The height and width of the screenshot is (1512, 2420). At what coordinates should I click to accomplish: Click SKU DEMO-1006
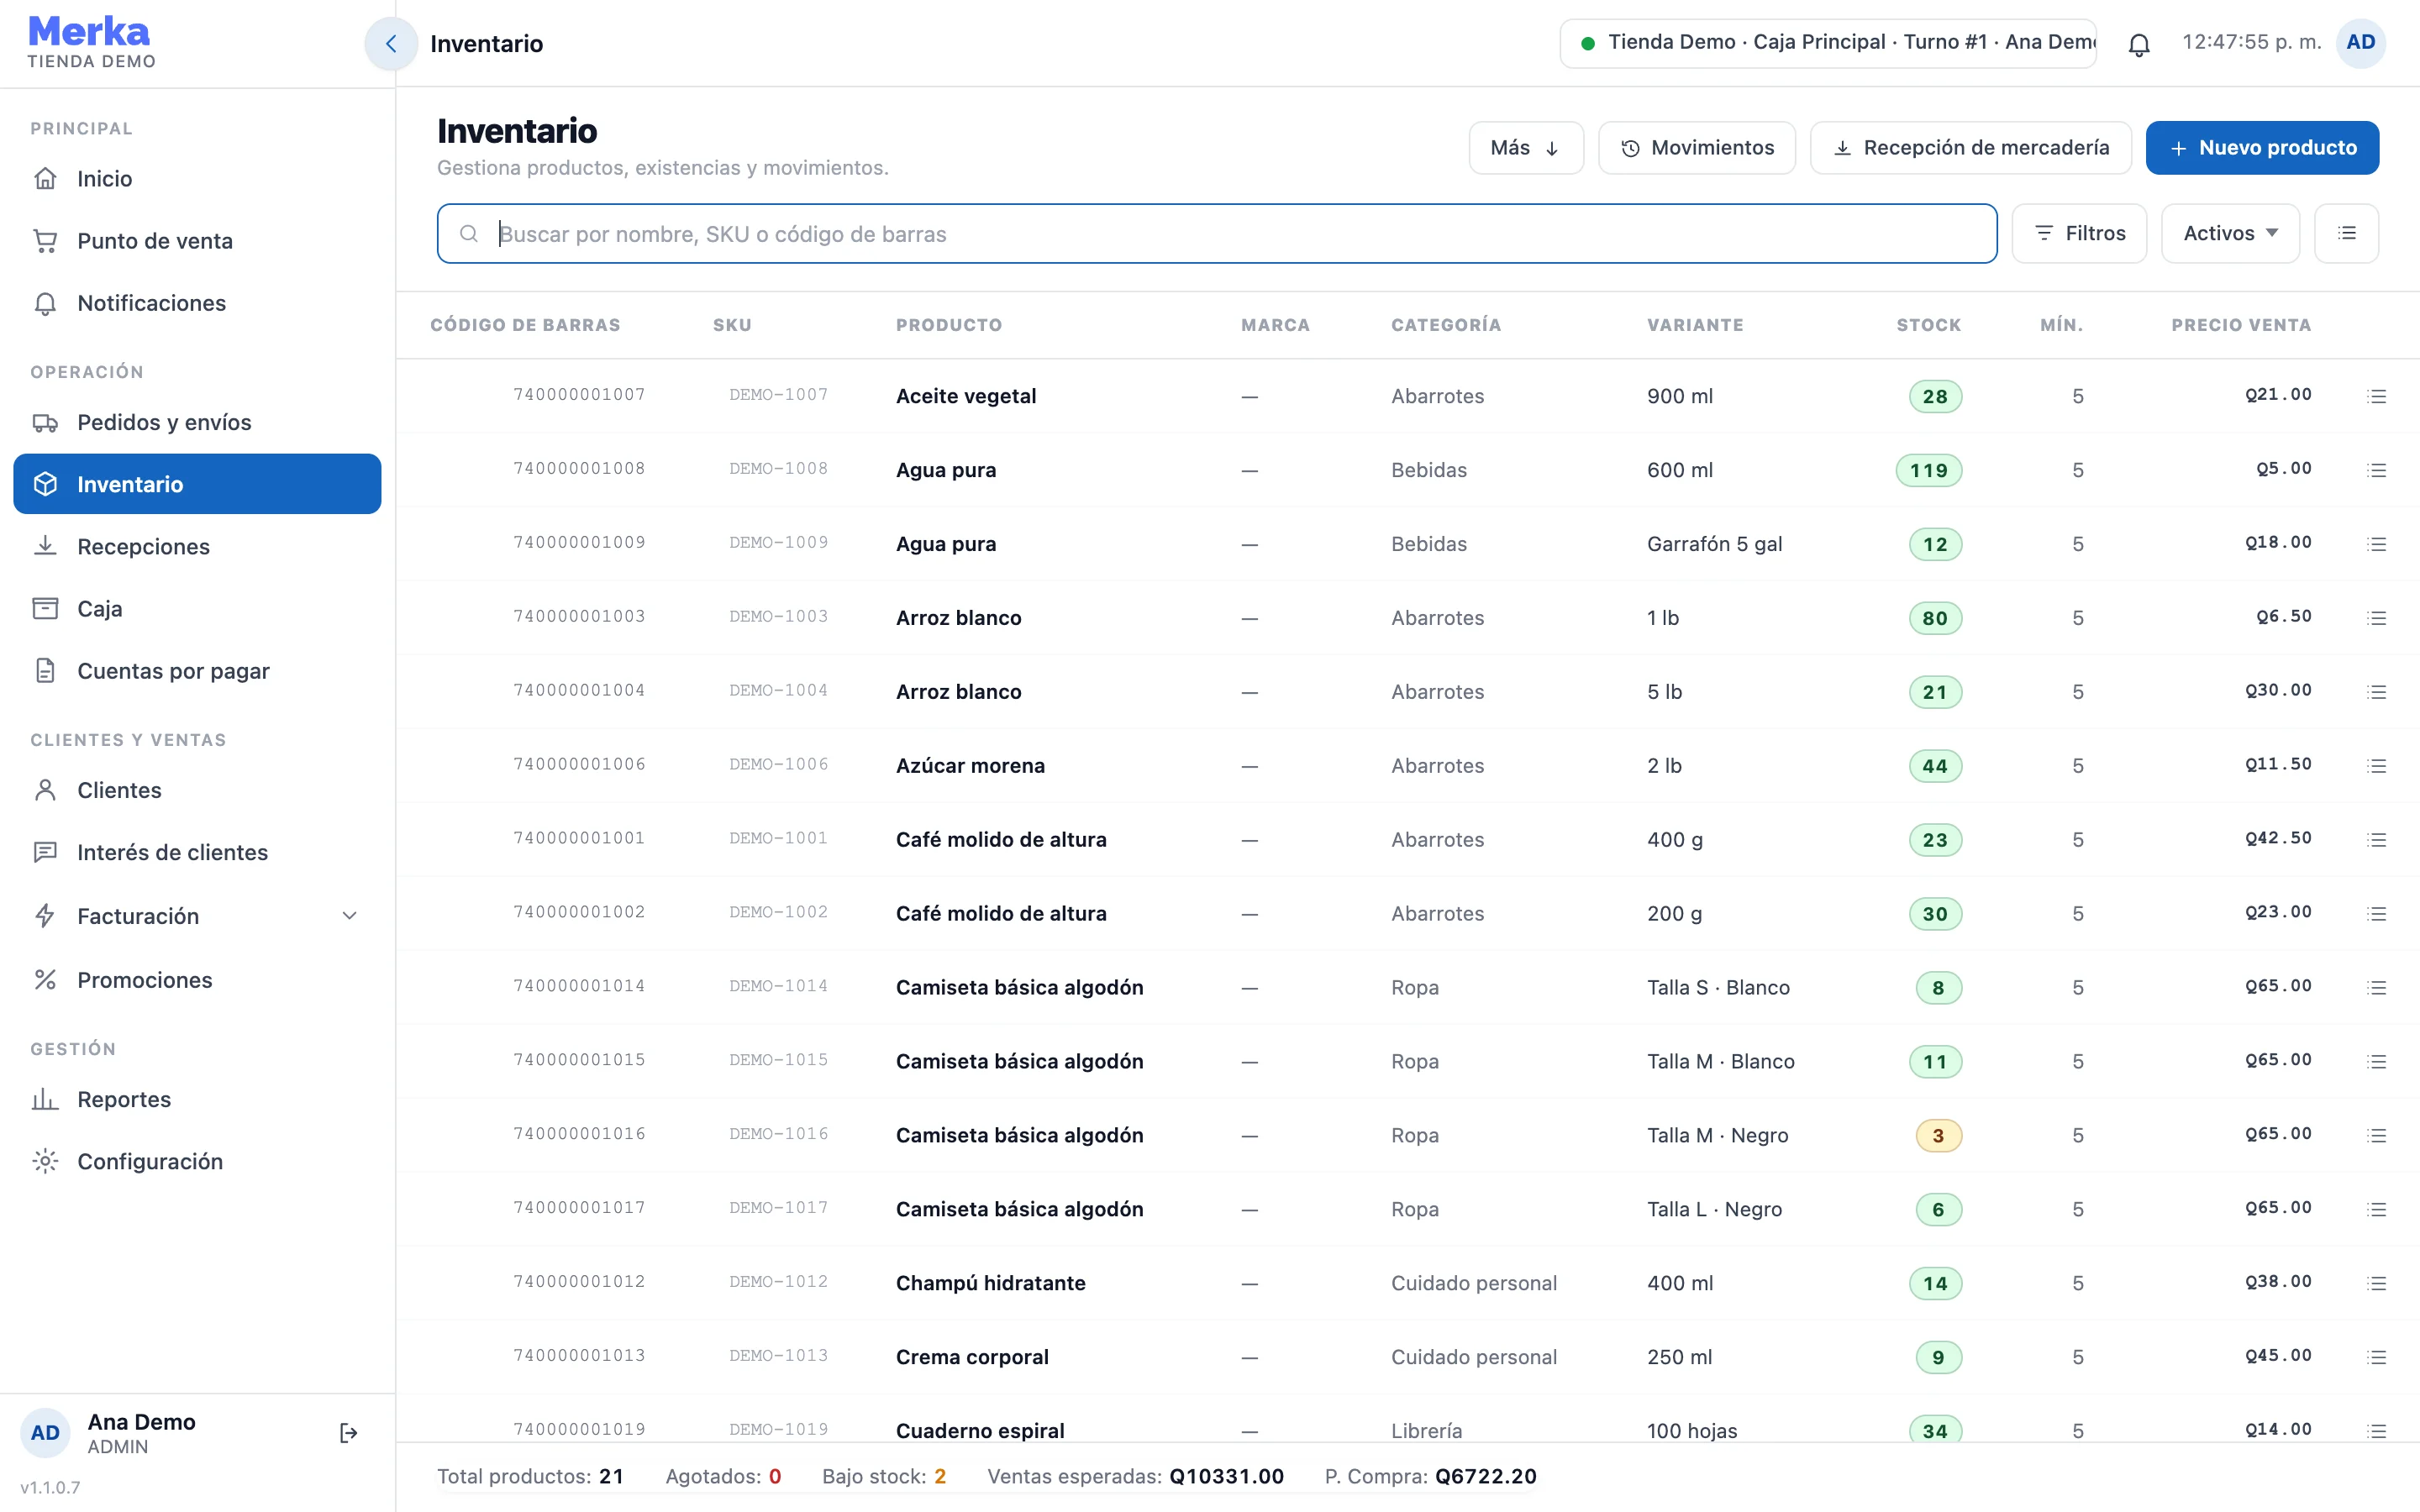coord(778,764)
